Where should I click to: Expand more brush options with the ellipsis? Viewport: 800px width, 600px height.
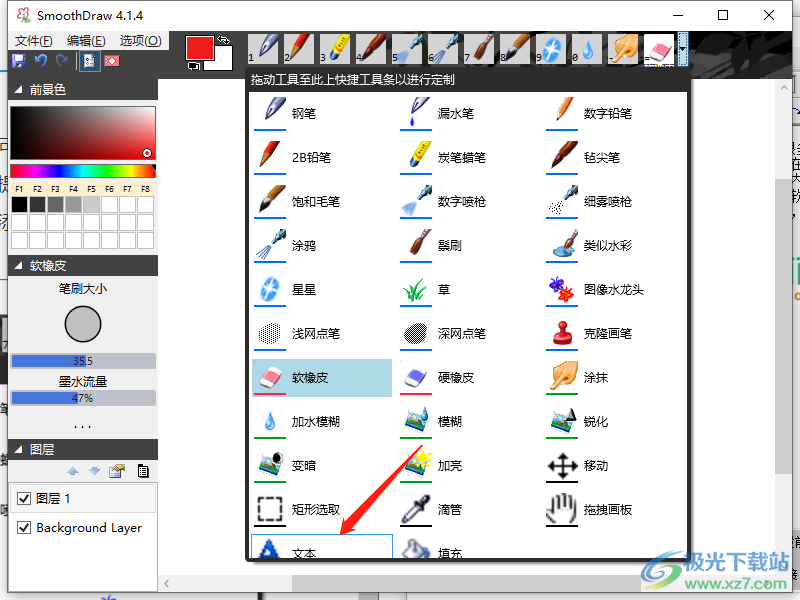83,426
